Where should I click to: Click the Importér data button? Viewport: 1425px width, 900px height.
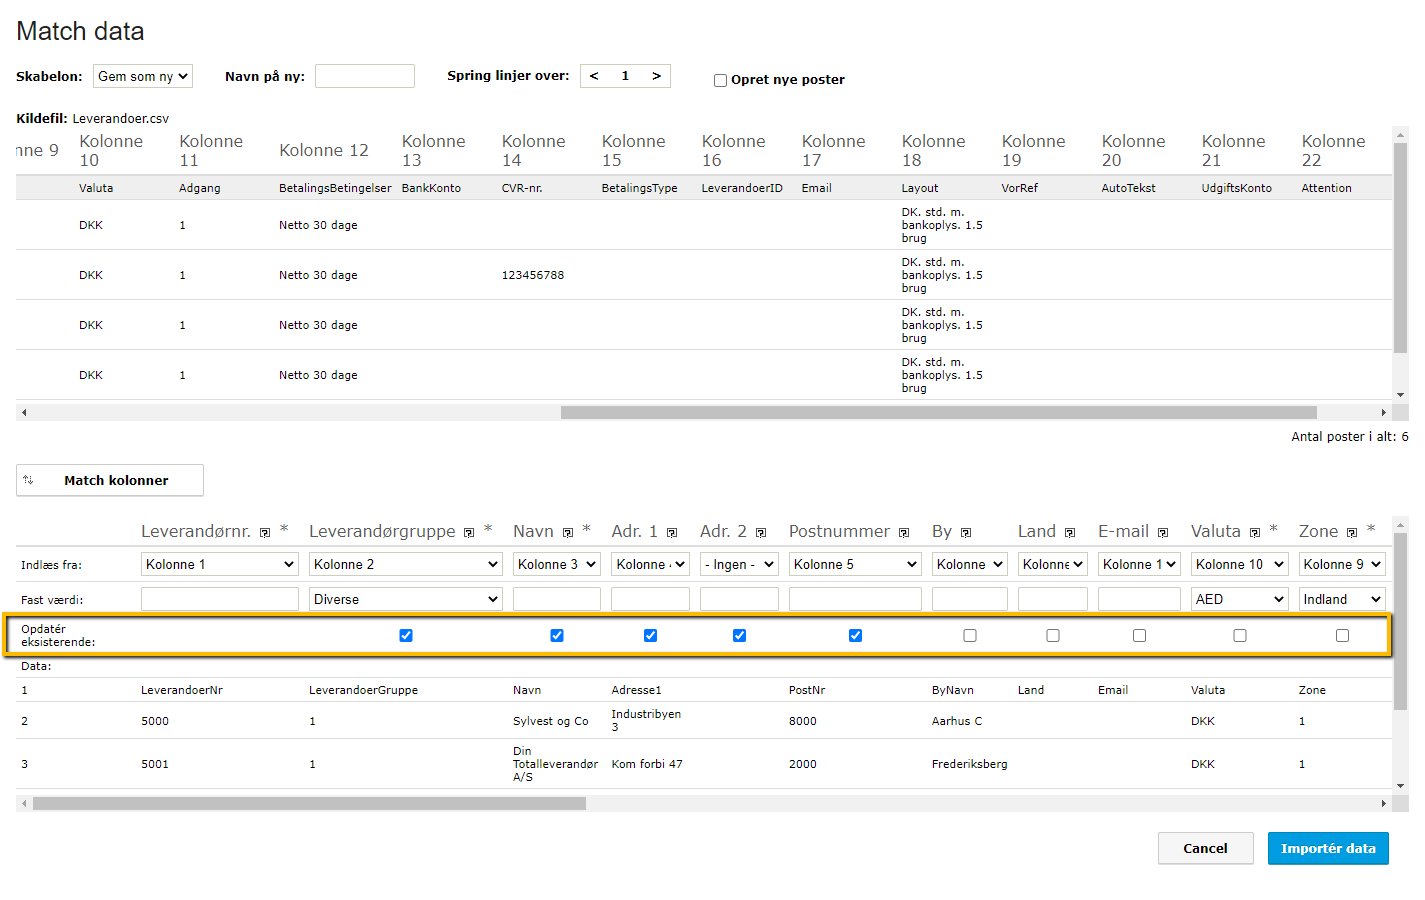(x=1328, y=848)
